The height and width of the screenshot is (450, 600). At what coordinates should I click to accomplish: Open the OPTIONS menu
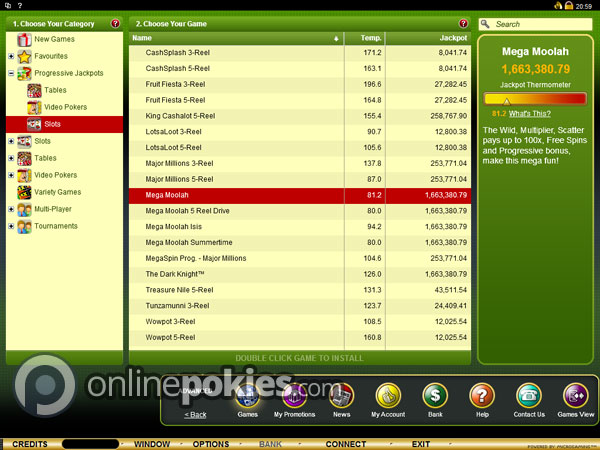click(211, 444)
